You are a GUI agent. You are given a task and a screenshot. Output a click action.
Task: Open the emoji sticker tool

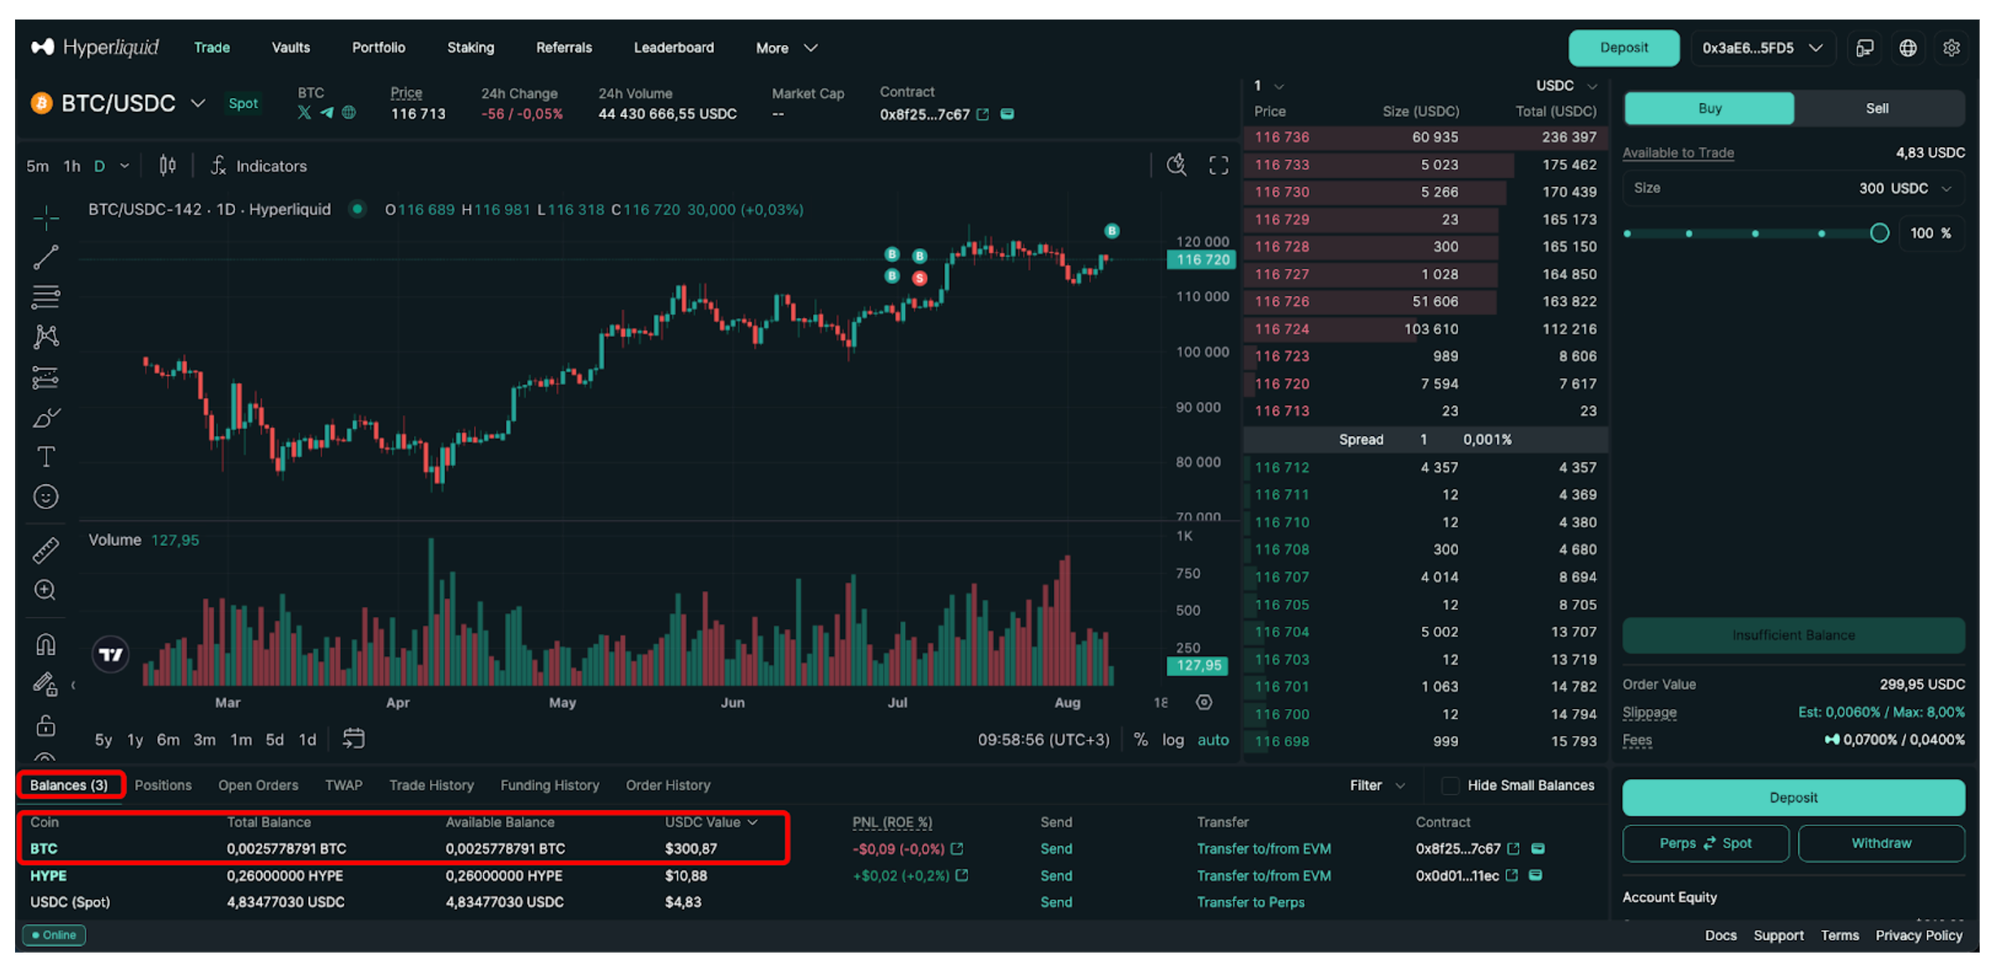pos(46,497)
